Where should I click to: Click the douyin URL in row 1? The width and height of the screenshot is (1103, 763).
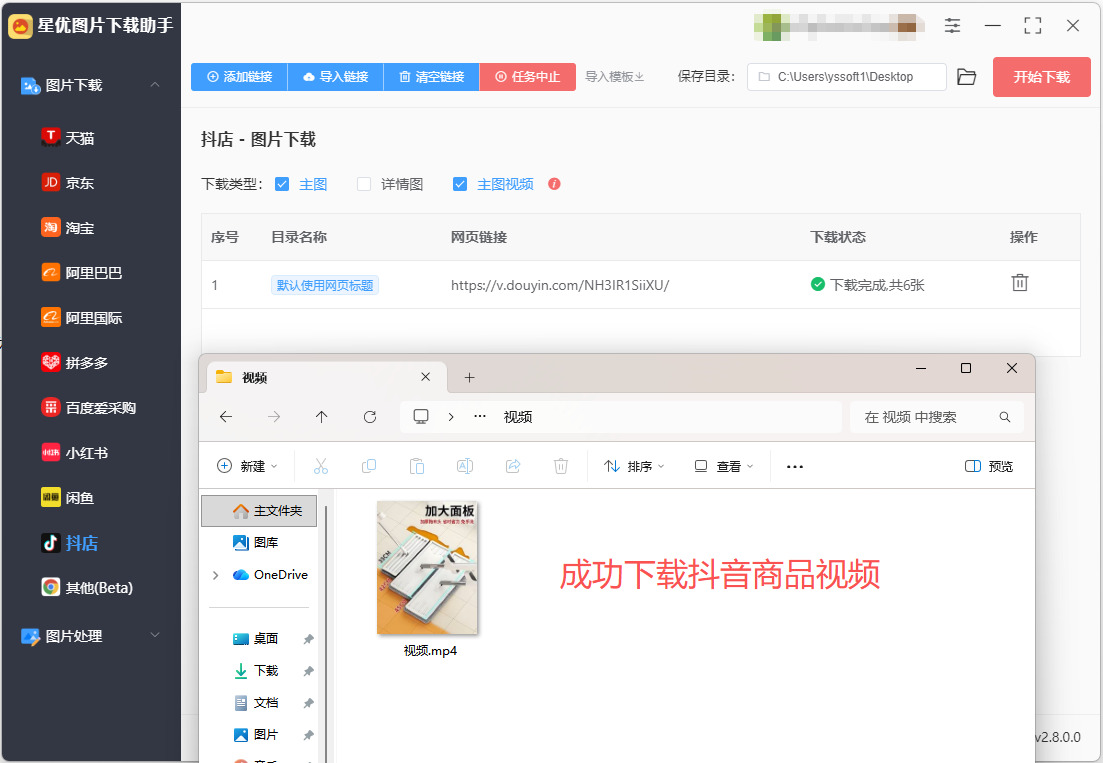click(560, 285)
